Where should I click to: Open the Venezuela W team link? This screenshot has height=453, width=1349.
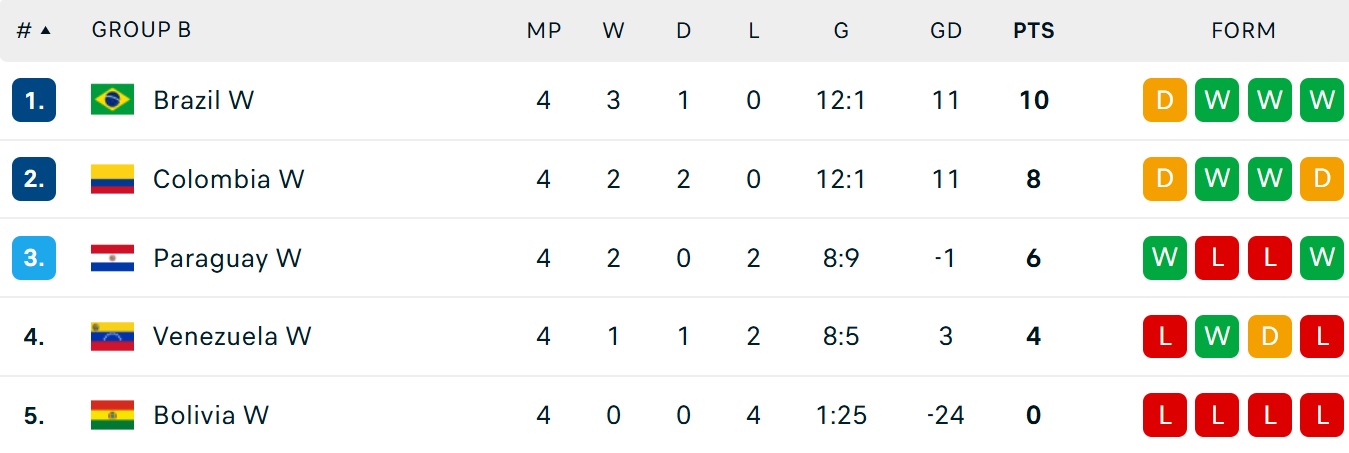[x=232, y=336]
